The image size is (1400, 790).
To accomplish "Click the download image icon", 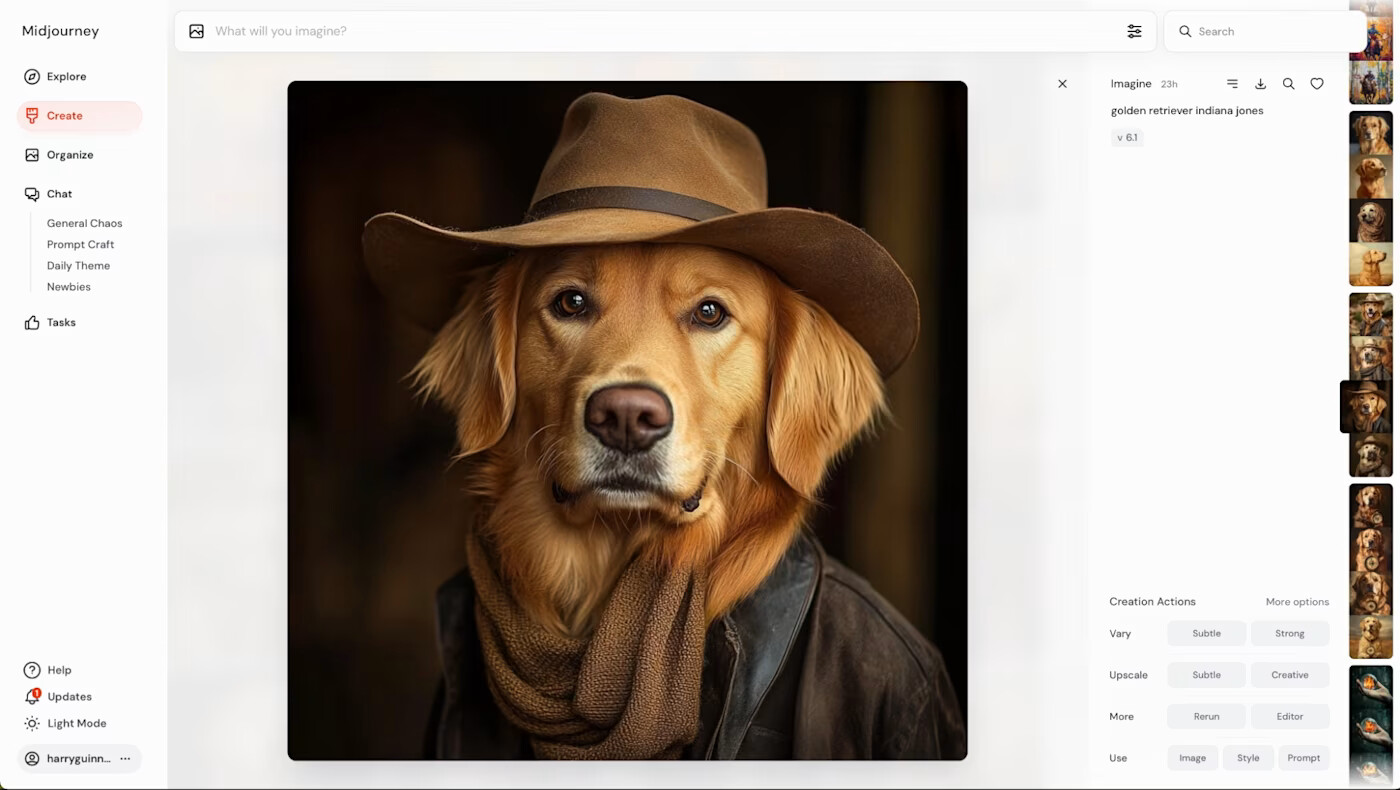I will [x=1260, y=84].
